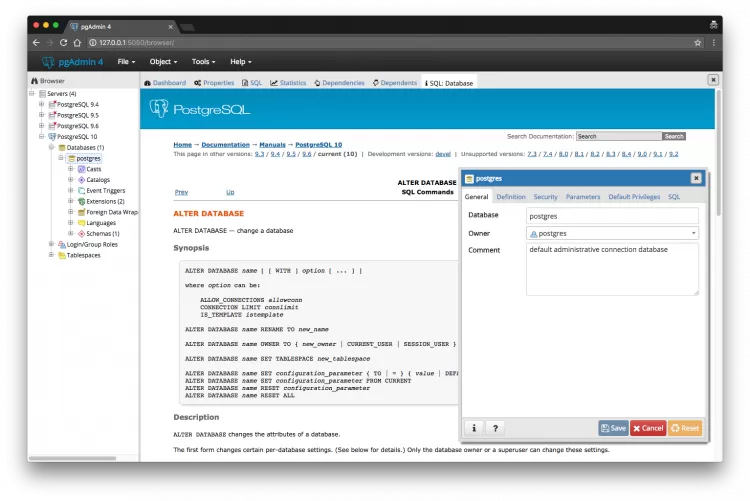Screen dimensions: 750x501
Task: Switch to the Dependencies tab
Action: tap(340, 83)
